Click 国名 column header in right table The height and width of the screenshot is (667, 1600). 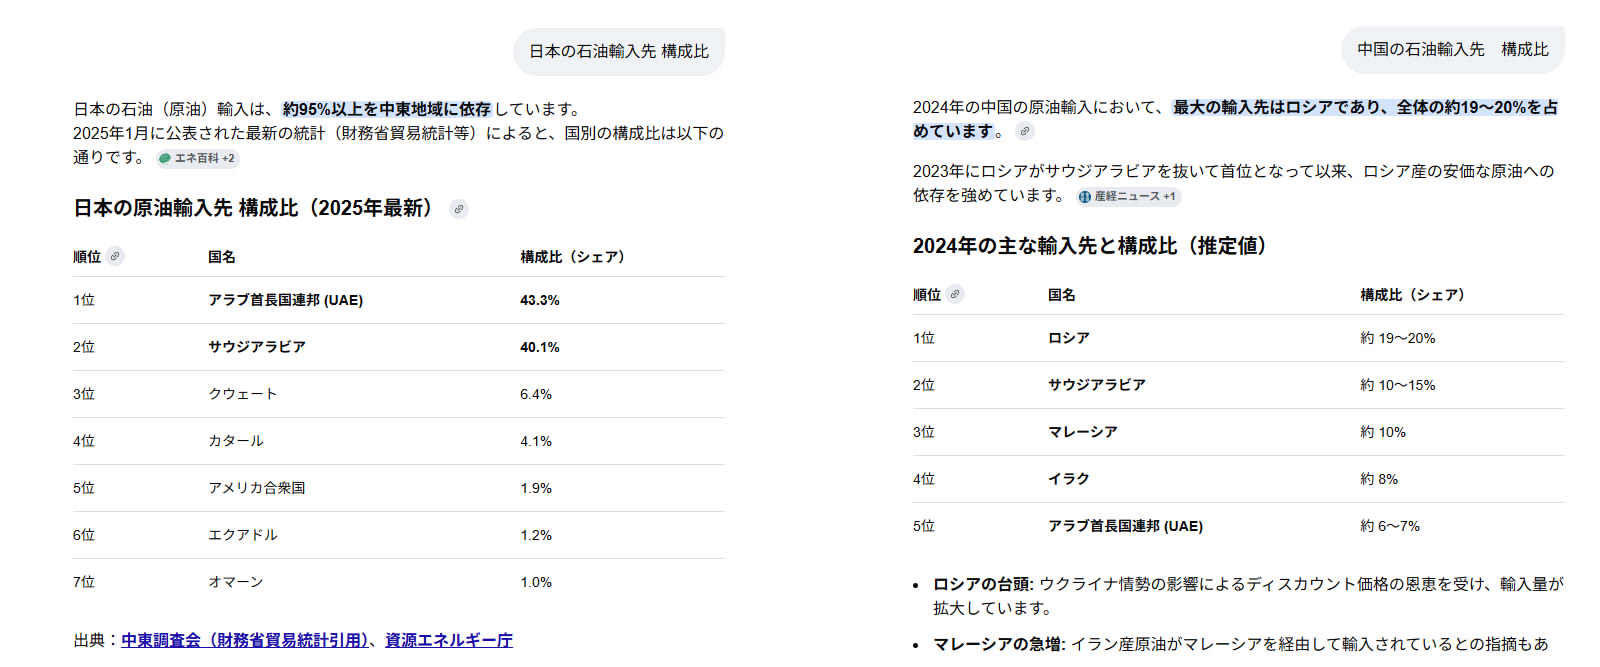(x=1062, y=295)
